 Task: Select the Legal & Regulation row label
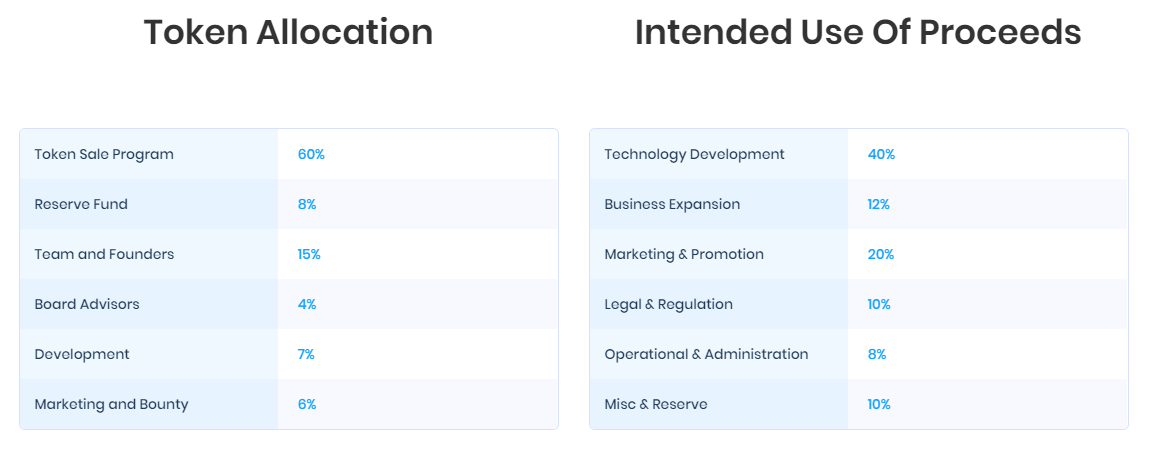point(668,304)
